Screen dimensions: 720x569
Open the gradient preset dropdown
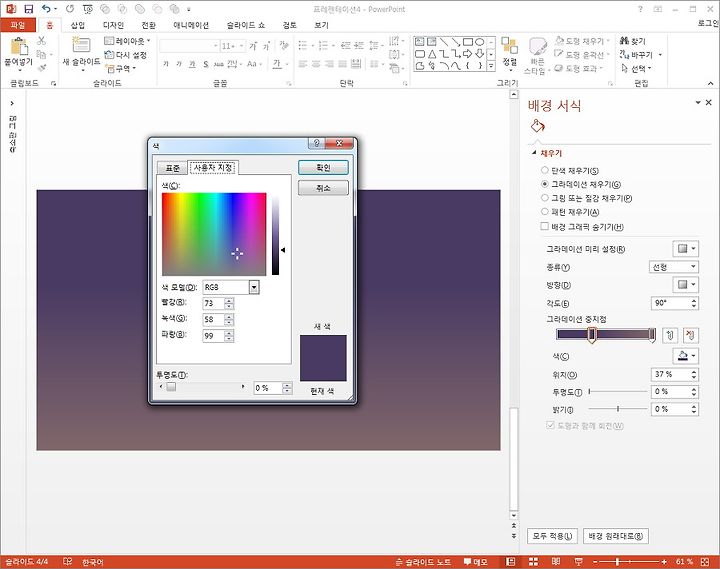pyautogui.click(x=686, y=248)
